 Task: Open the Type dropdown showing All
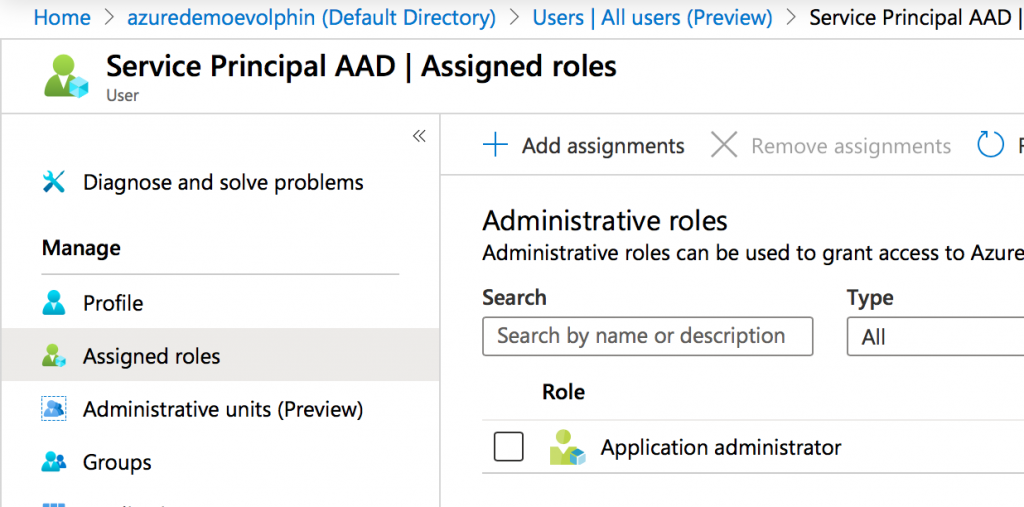[x=935, y=336]
